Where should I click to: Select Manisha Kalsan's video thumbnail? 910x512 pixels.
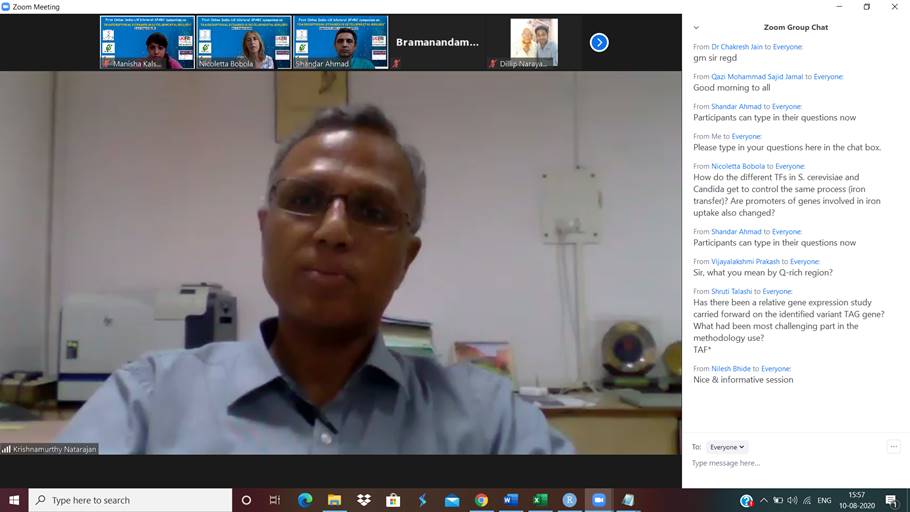point(147,42)
